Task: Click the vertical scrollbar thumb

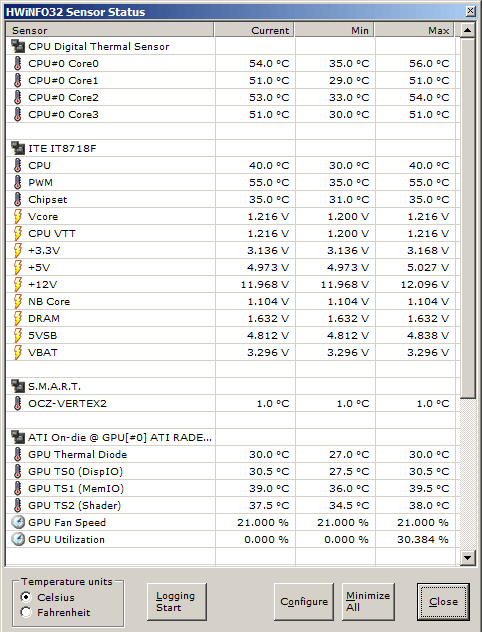Action: [x=467, y=218]
